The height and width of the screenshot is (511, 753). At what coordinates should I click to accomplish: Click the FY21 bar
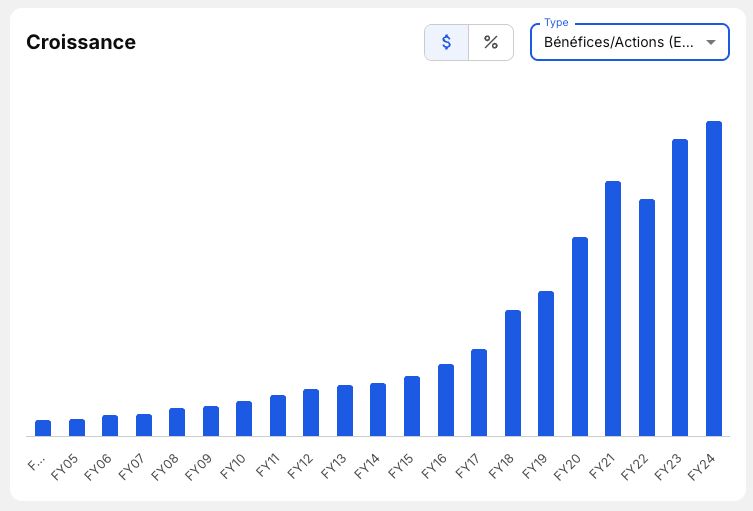coord(613,309)
